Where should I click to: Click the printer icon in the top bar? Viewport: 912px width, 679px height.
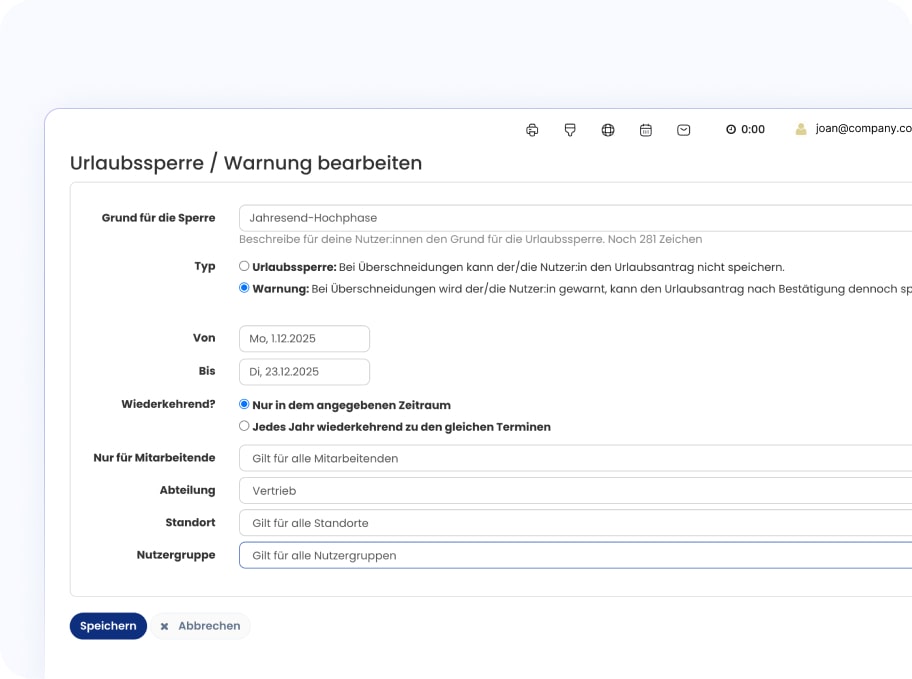point(532,130)
